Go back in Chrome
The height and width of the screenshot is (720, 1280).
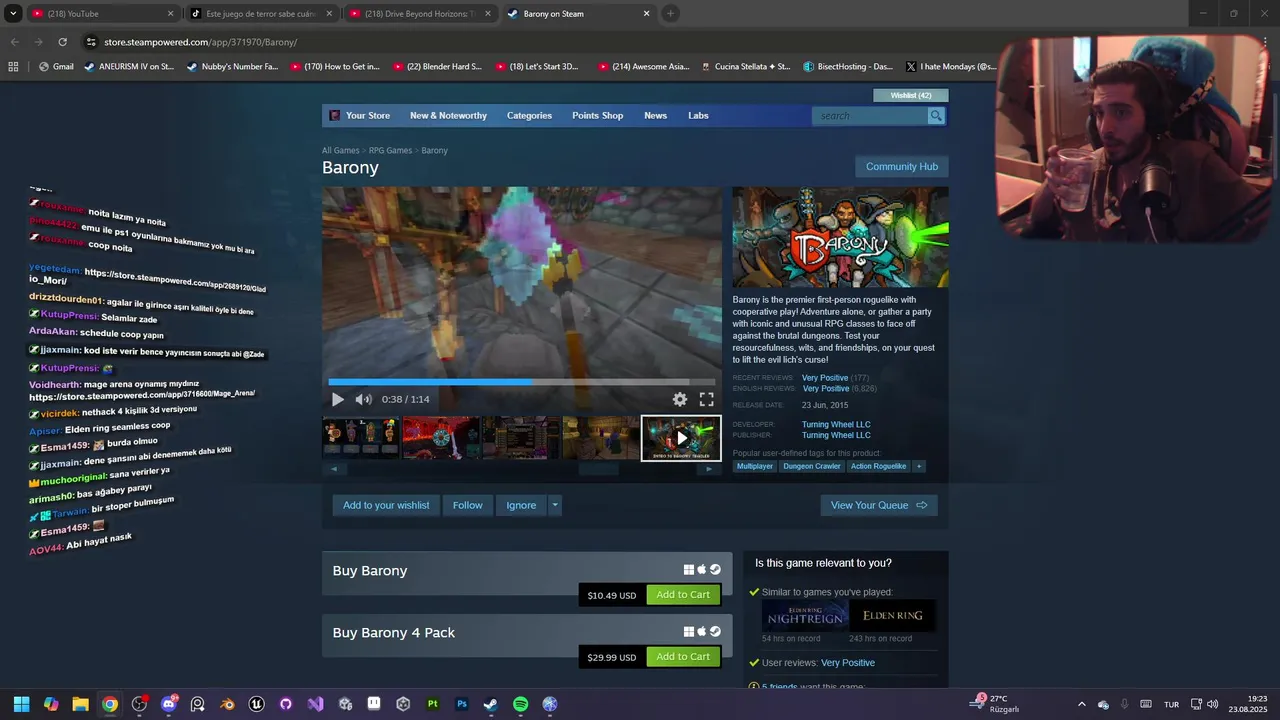coord(14,42)
